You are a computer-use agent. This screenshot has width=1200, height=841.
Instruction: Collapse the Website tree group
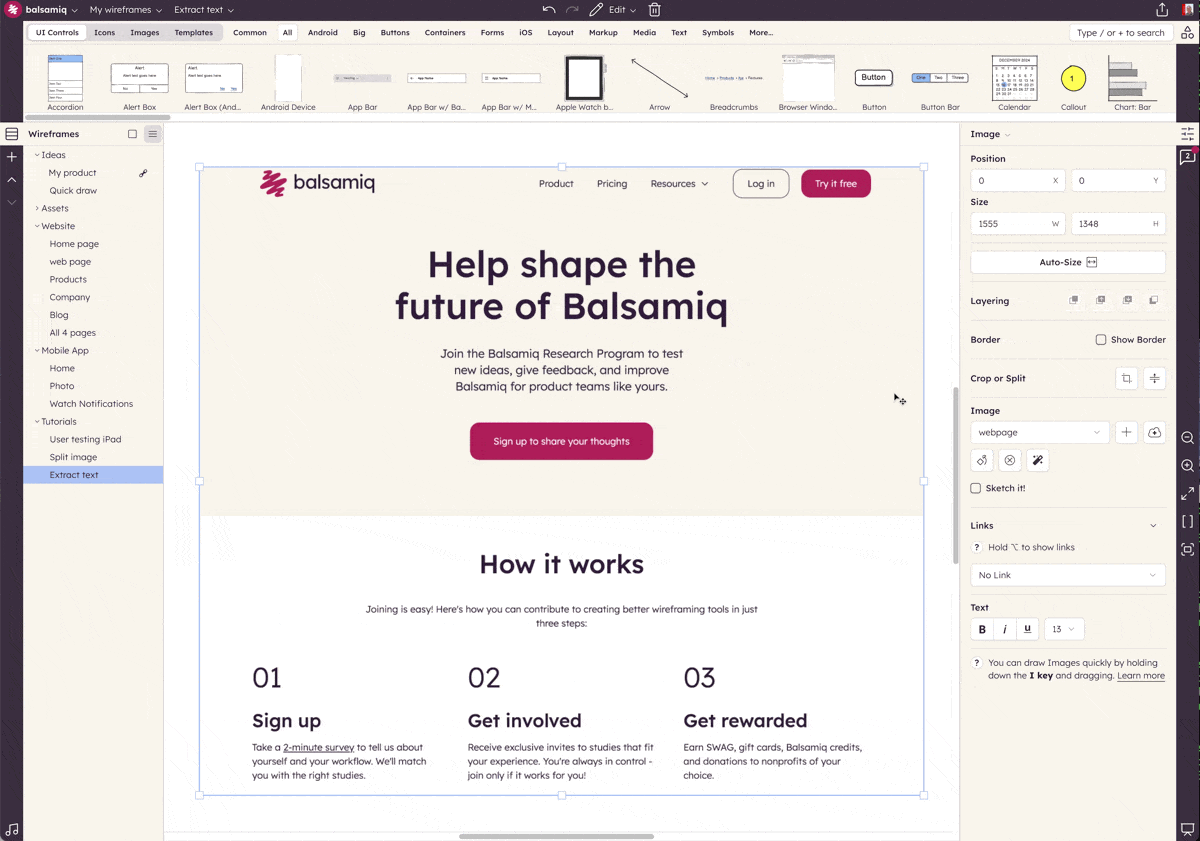(37, 226)
